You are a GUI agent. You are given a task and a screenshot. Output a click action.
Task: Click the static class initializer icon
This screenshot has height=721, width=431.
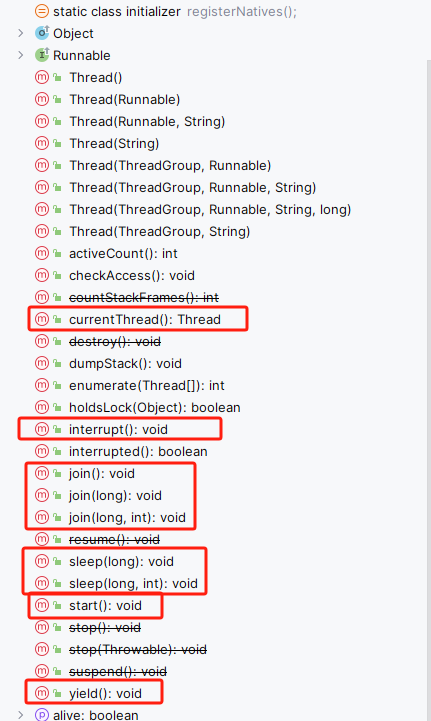(x=42, y=11)
